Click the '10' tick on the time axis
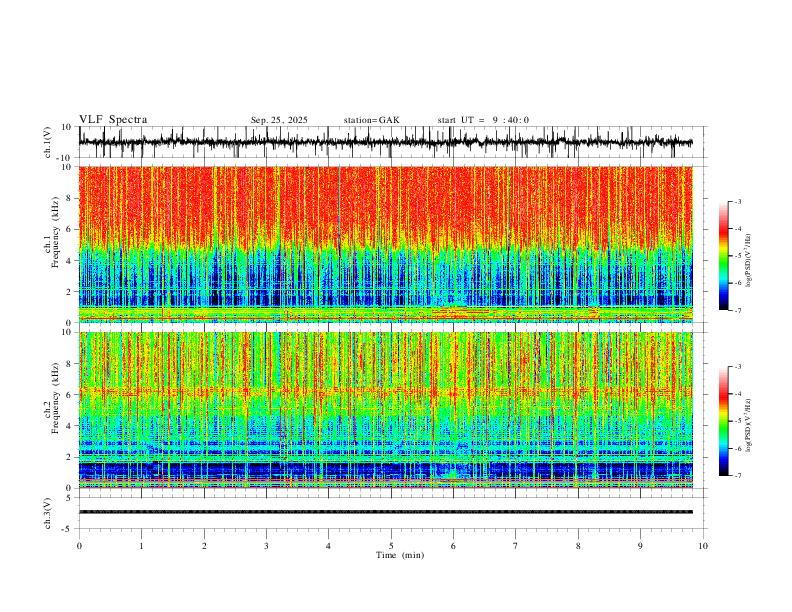The image size is (792, 612). (703, 546)
